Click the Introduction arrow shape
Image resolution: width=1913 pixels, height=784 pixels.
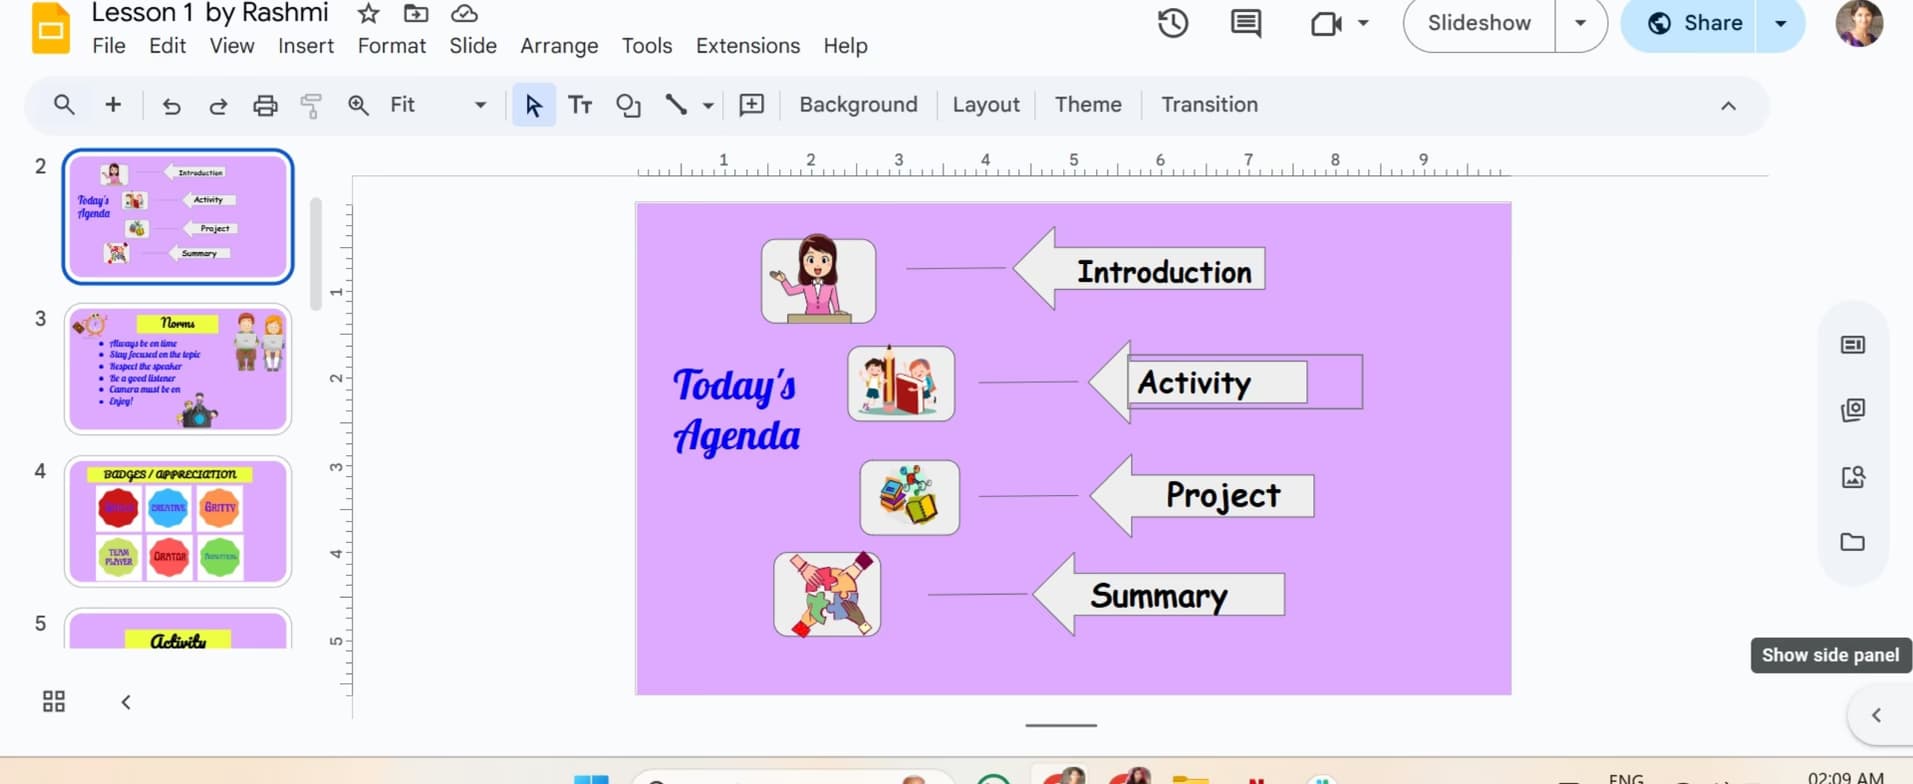[1139, 268]
